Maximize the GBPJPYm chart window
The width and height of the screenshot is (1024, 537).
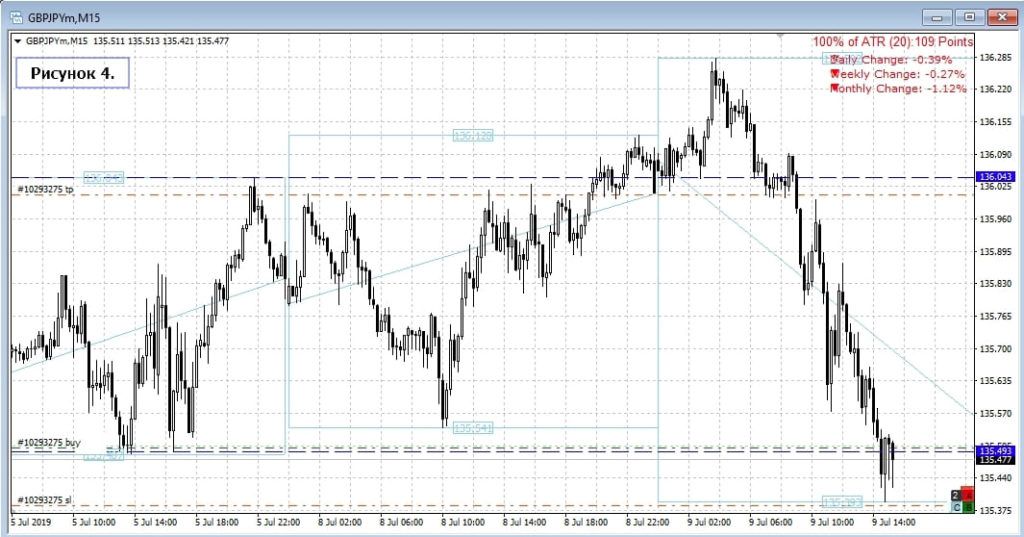click(x=969, y=17)
